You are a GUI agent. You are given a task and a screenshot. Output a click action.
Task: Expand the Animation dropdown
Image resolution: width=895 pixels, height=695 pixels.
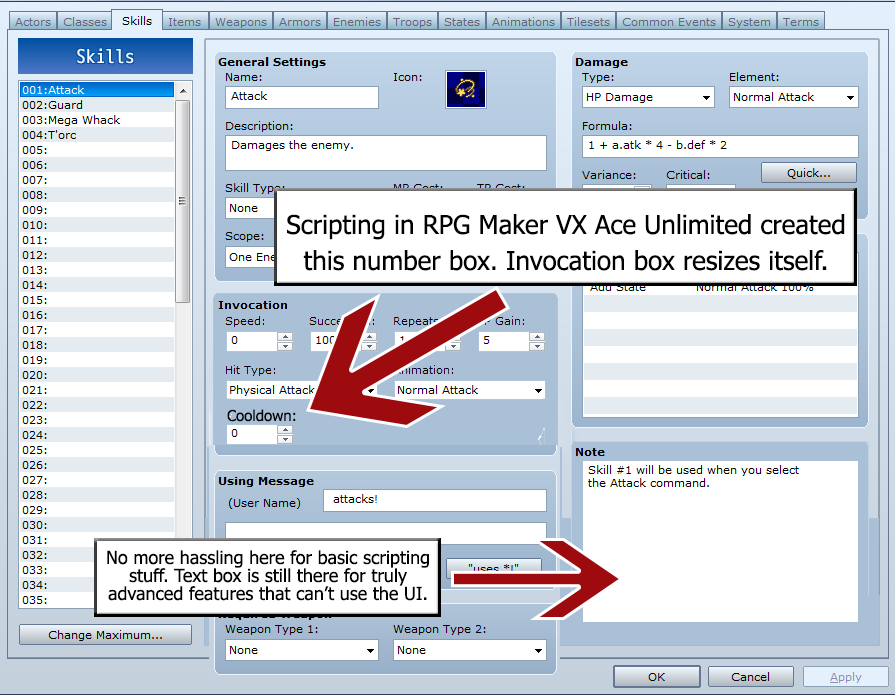click(470, 390)
